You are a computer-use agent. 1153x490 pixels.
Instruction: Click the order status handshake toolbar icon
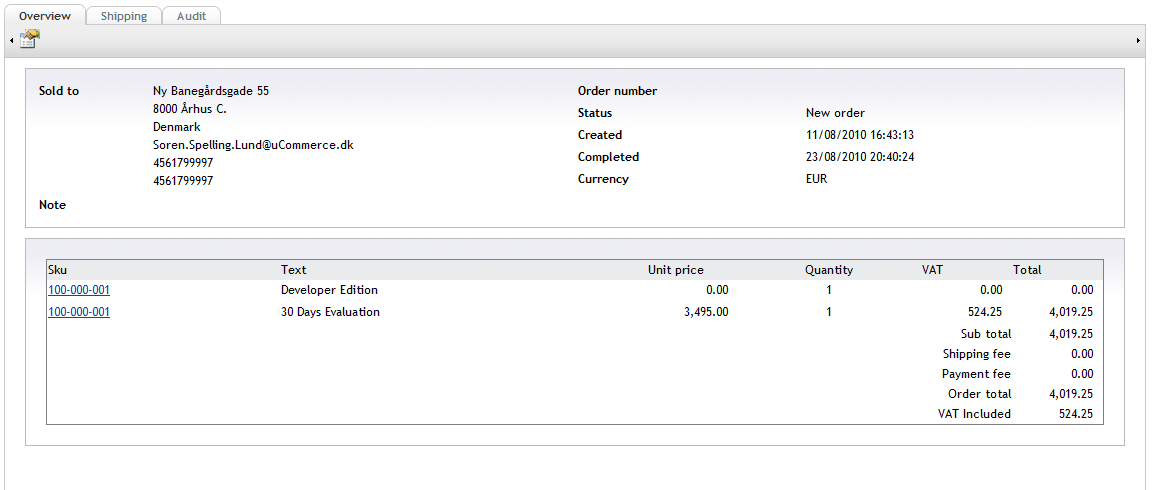click(x=29, y=40)
